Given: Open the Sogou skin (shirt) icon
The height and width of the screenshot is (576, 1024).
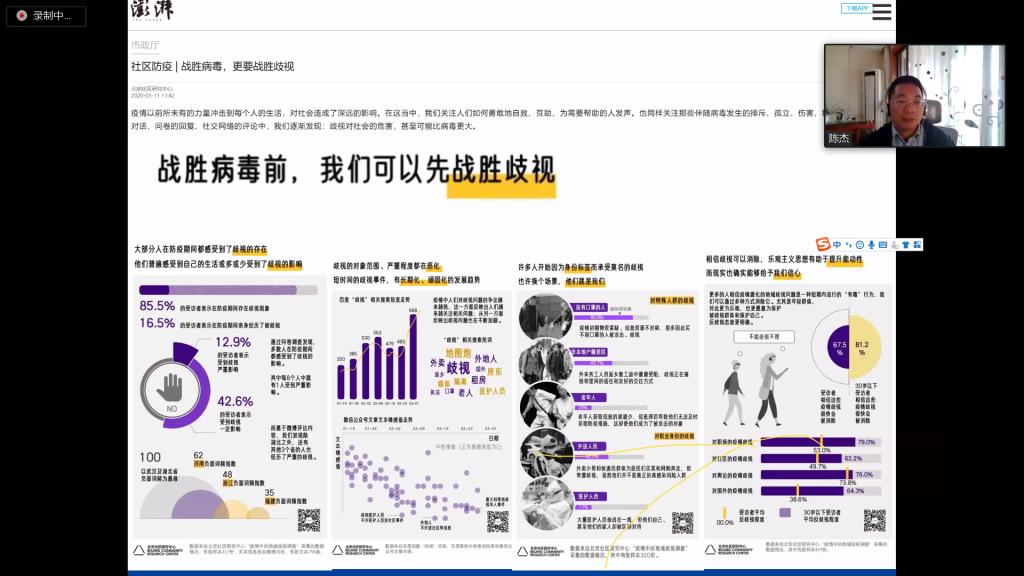Looking at the screenshot, I should pos(905,244).
